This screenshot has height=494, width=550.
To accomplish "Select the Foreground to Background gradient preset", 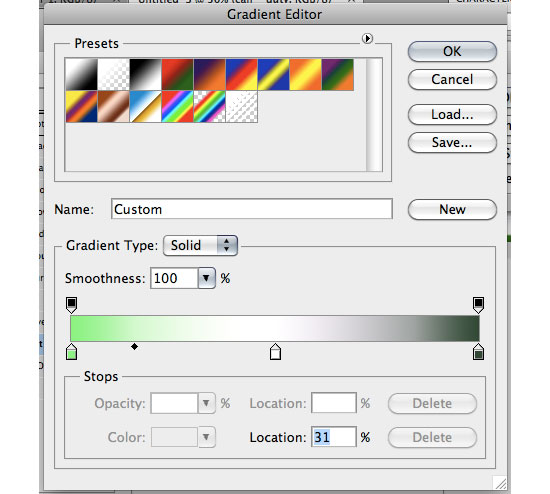I will (x=81, y=74).
